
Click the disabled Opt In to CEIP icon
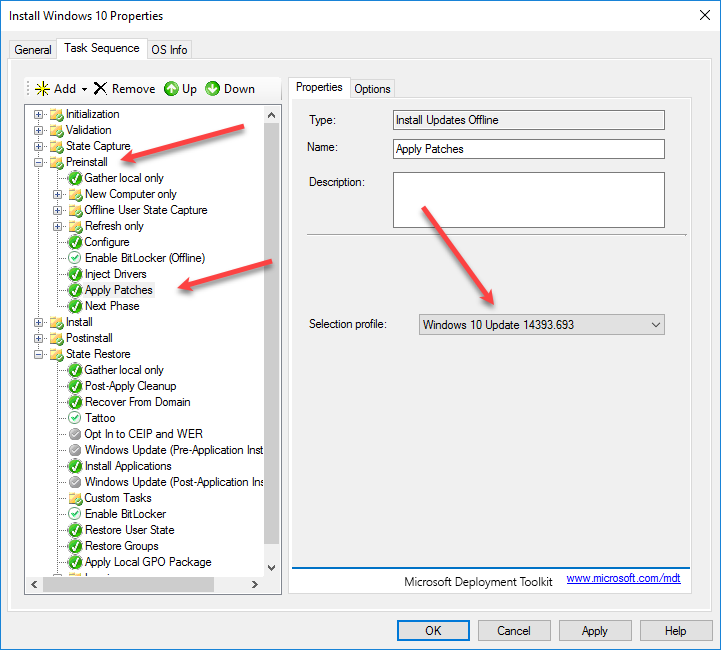point(75,434)
